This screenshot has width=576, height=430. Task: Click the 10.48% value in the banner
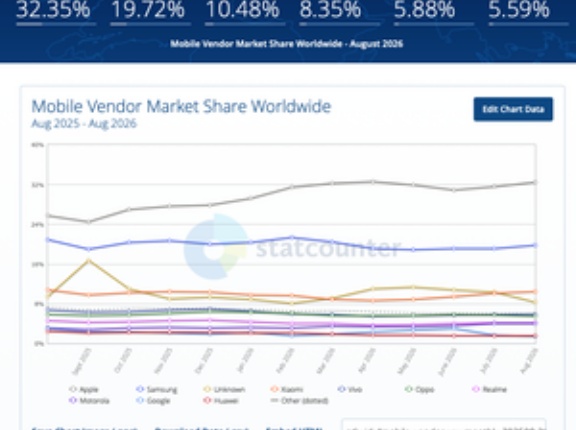pyautogui.click(x=242, y=9)
